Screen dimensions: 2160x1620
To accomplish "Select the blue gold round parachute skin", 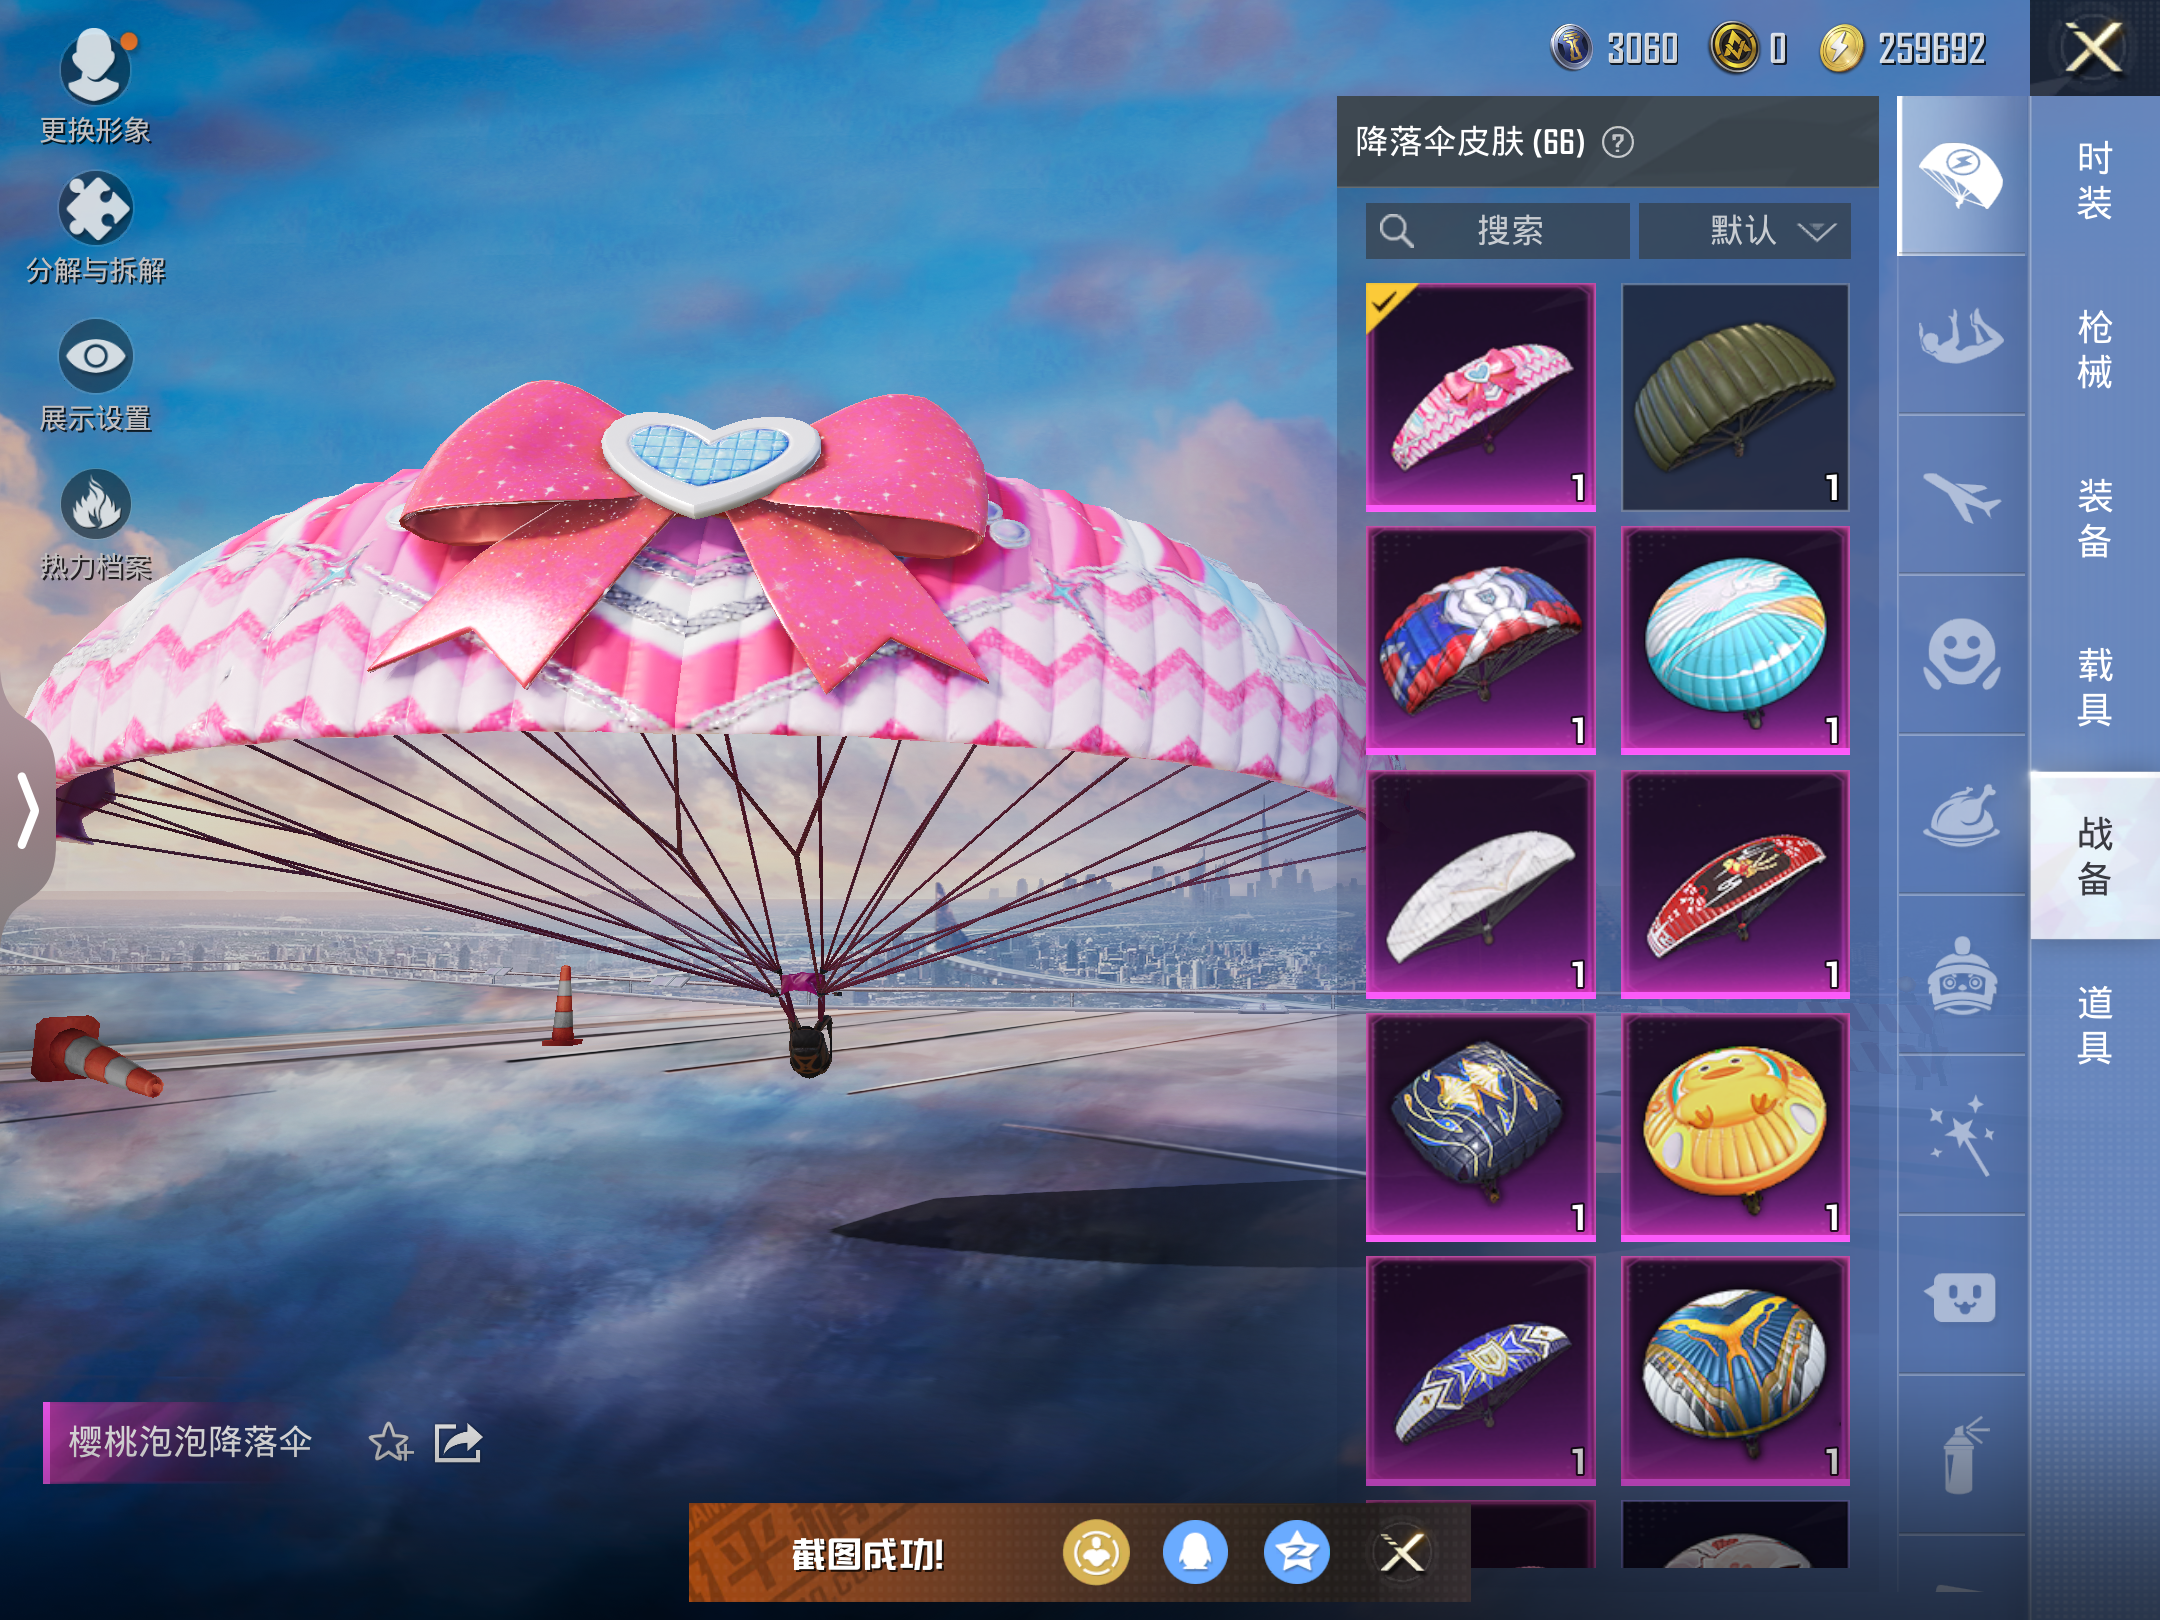I will tap(1735, 1370).
